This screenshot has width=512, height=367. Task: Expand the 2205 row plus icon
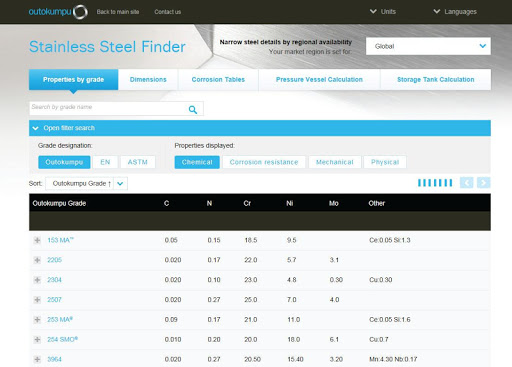(x=37, y=260)
